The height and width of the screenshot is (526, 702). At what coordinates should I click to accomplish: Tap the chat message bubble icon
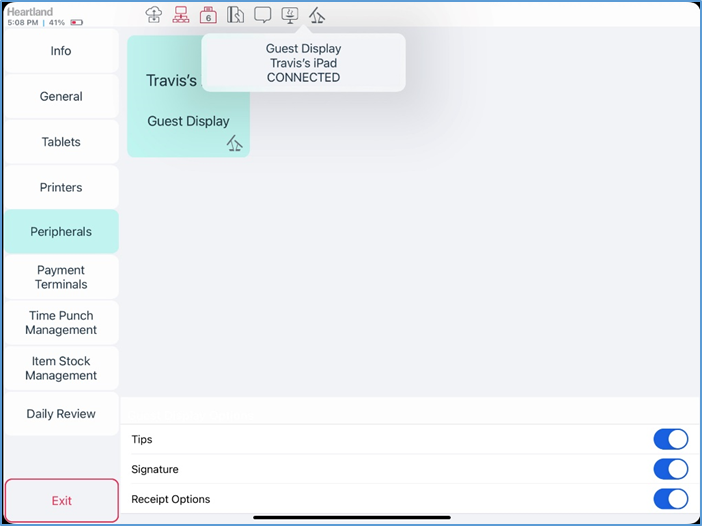point(263,14)
